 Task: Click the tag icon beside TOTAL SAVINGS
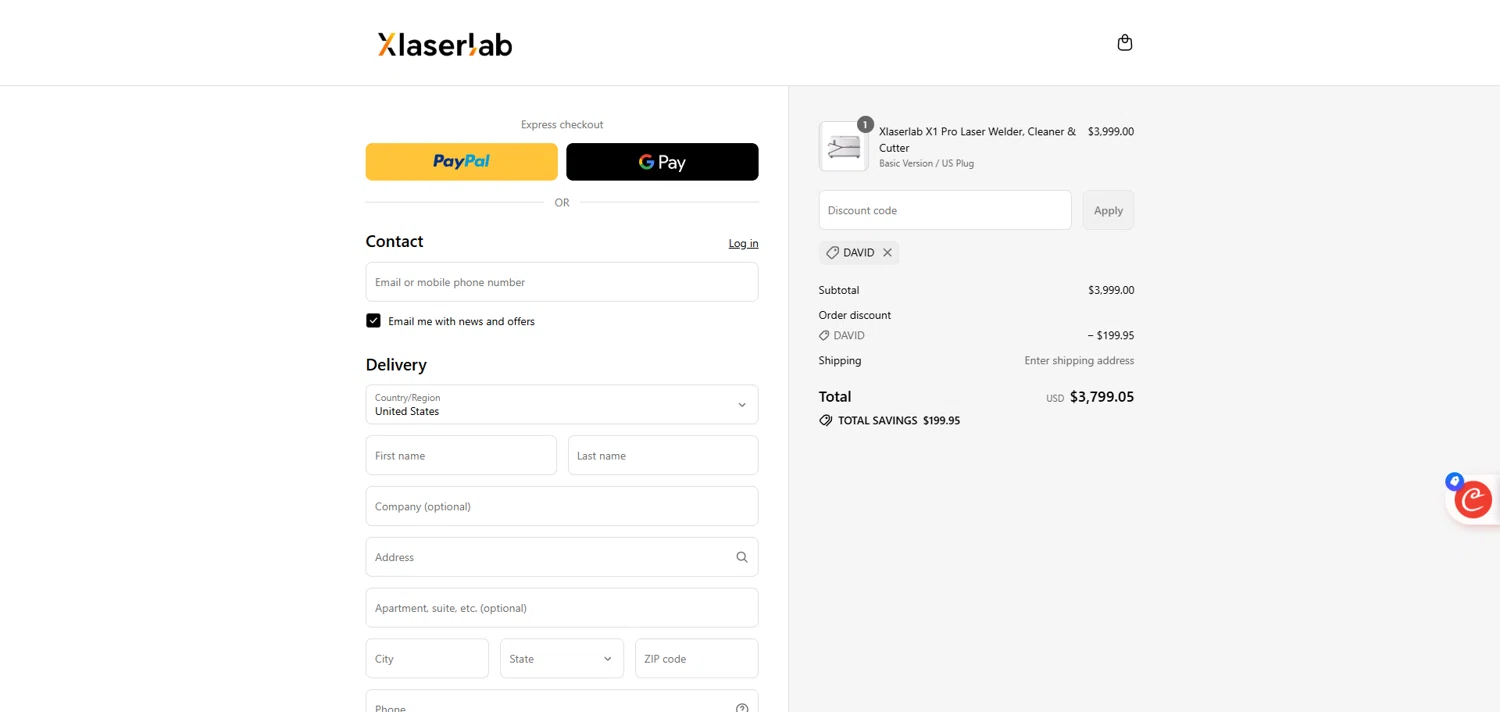(826, 421)
